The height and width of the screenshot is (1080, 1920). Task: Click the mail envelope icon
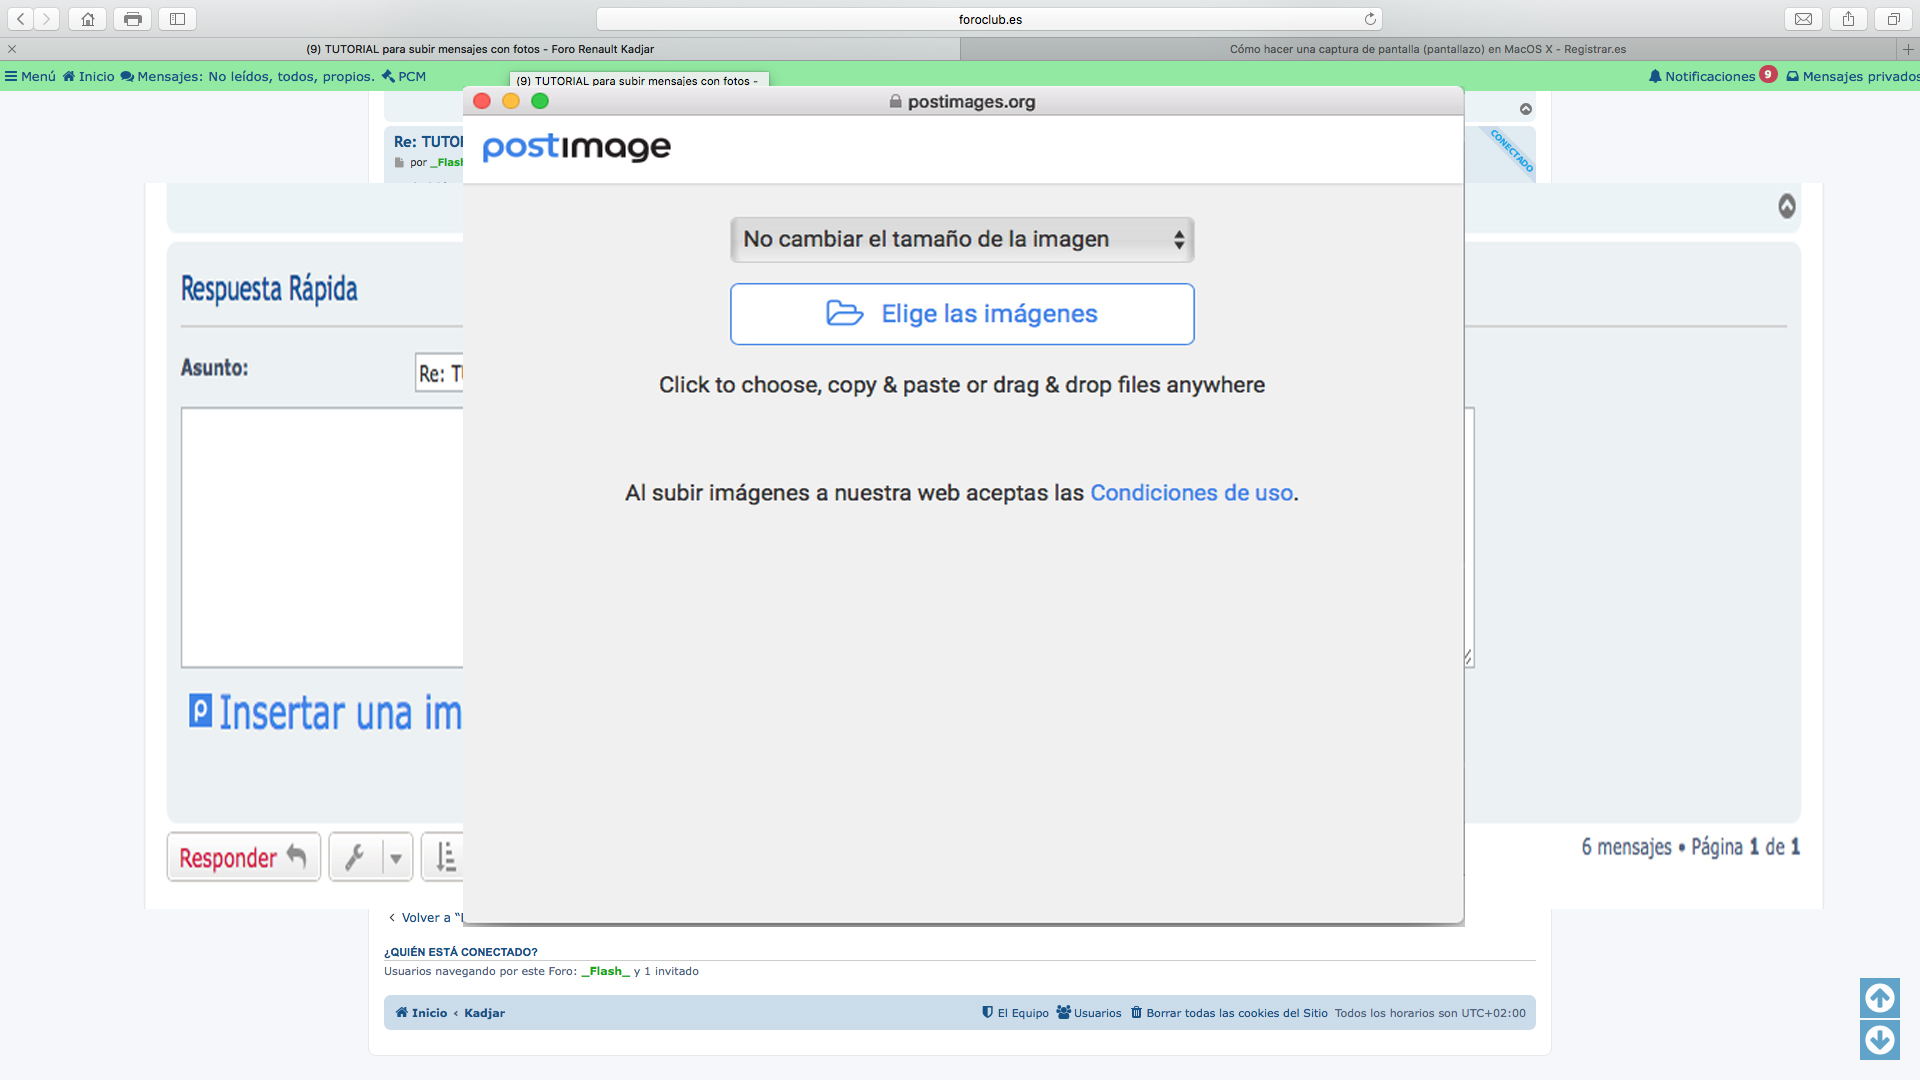pos(1803,19)
